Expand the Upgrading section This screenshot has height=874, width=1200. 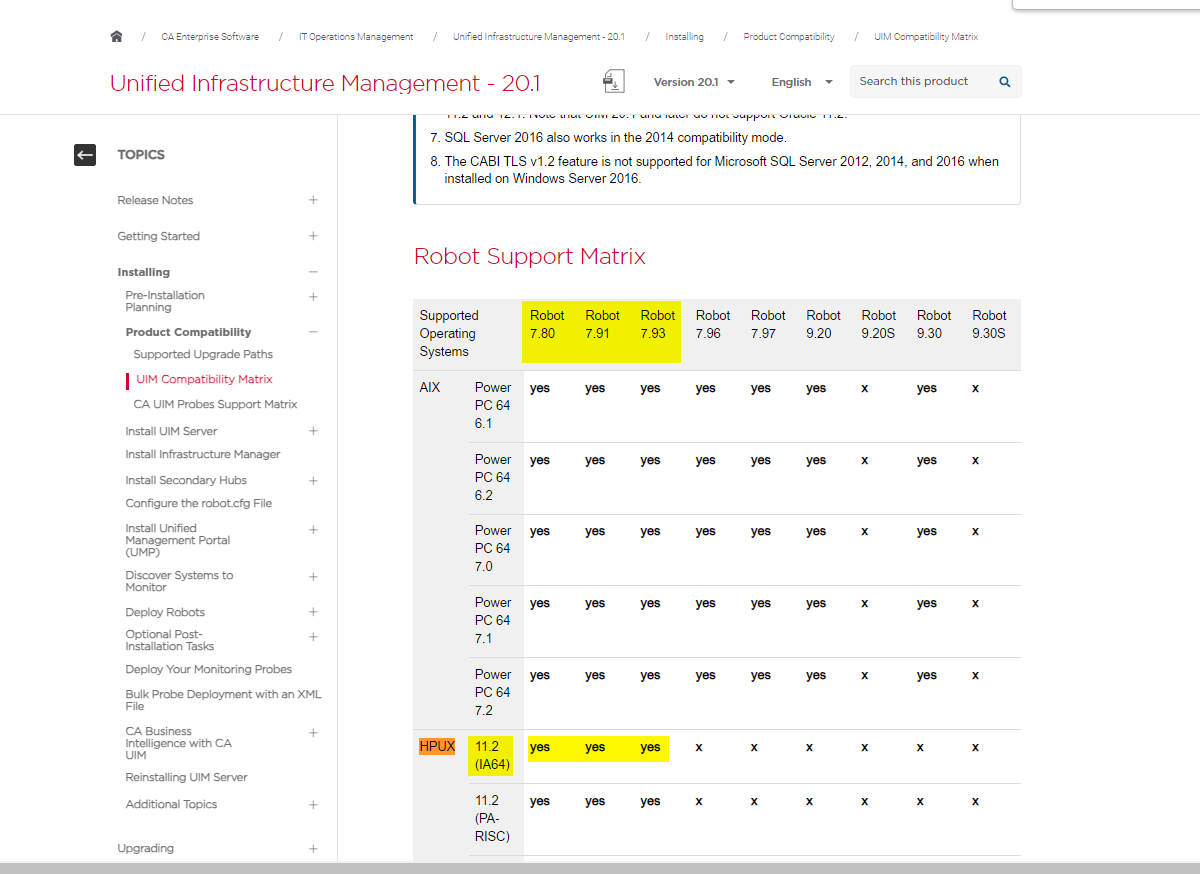coord(313,848)
